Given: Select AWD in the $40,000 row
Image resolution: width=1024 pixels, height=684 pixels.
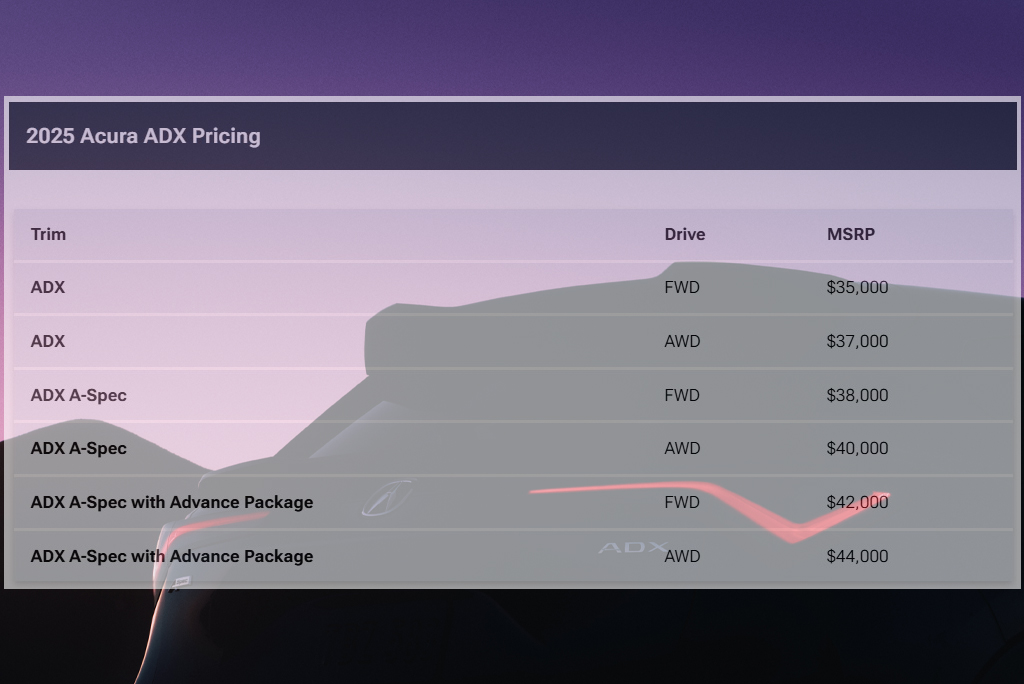Looking at the screenshot, I should point(682,448).
